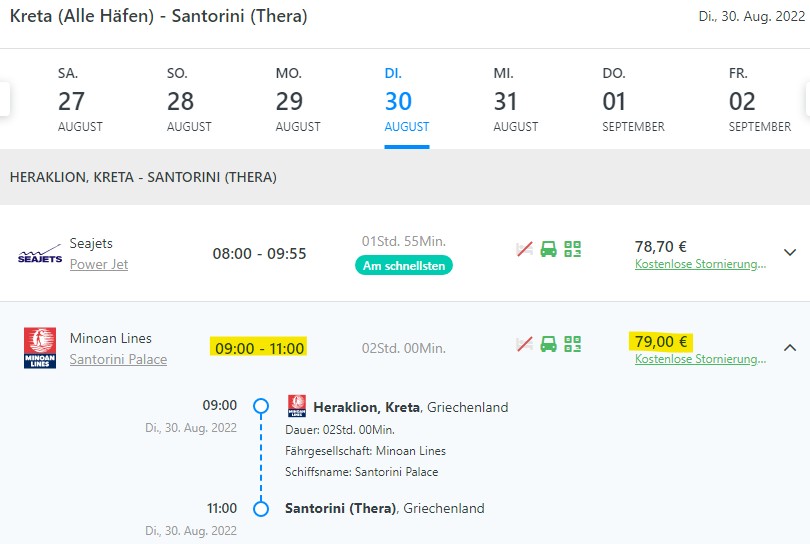
Task: Click the free cancellation link under 79,00 €
Action: point(700,359)
